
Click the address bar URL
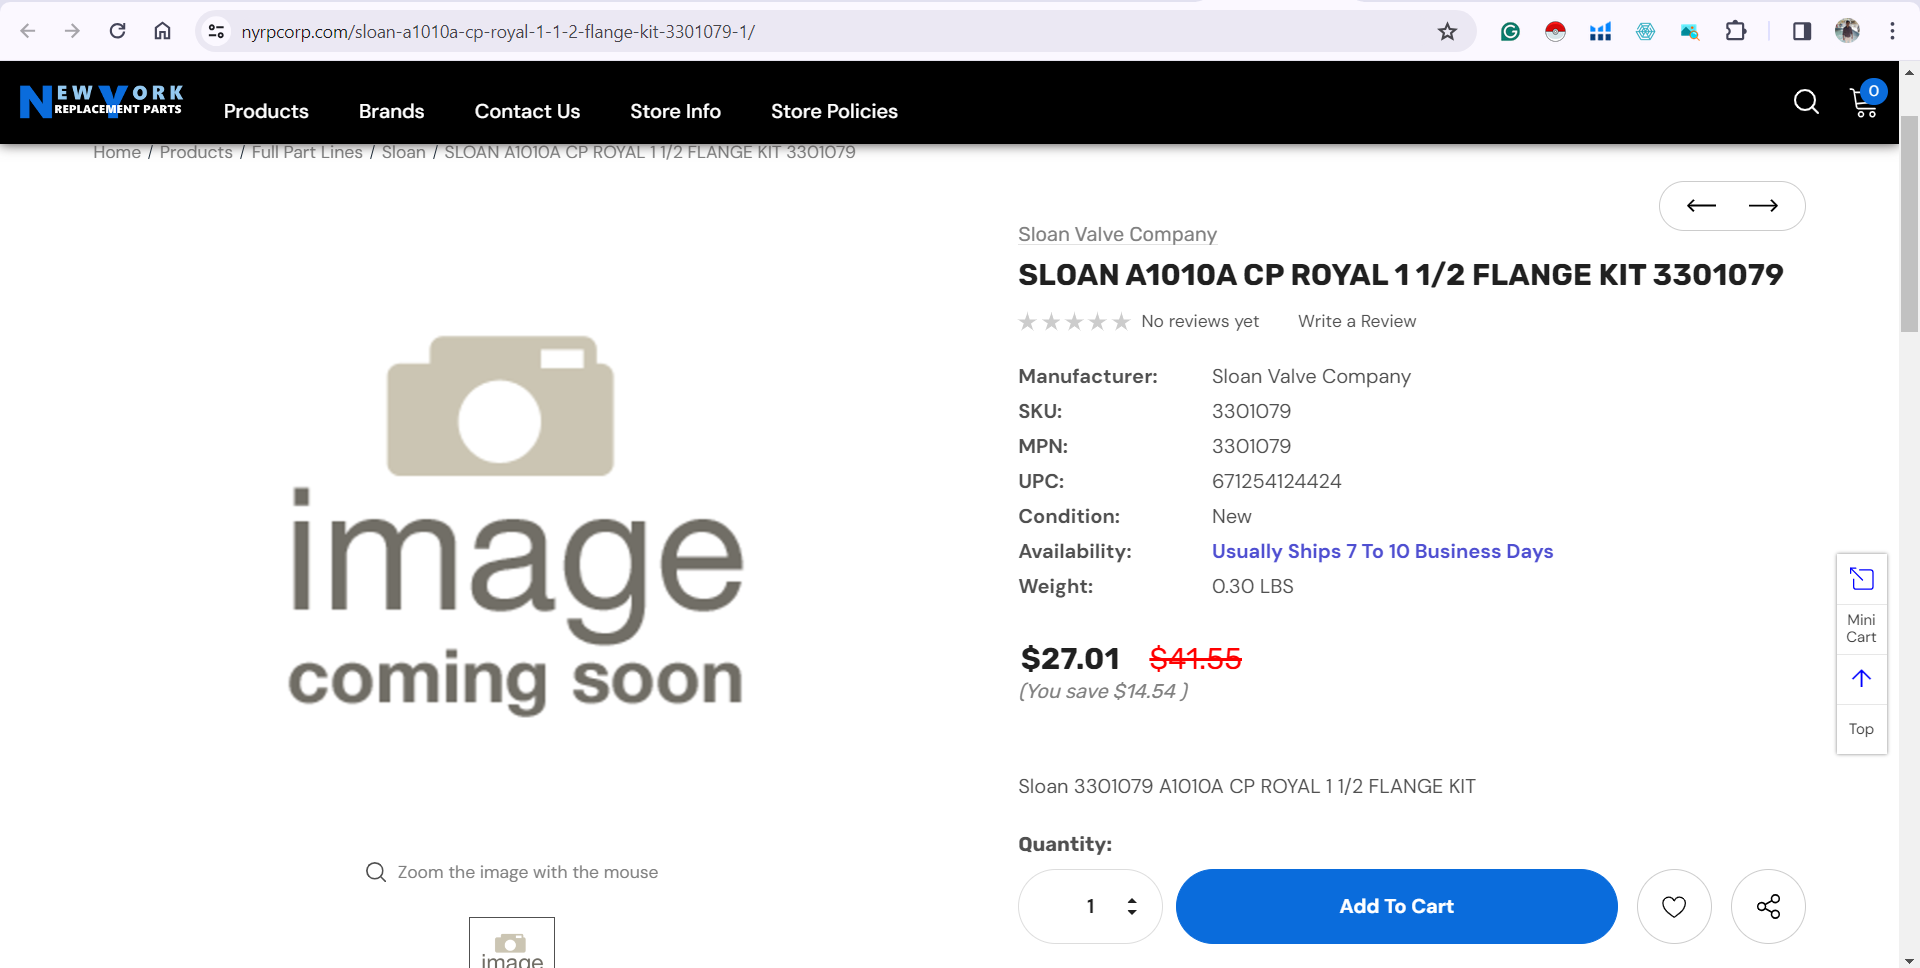pos(498,31)
